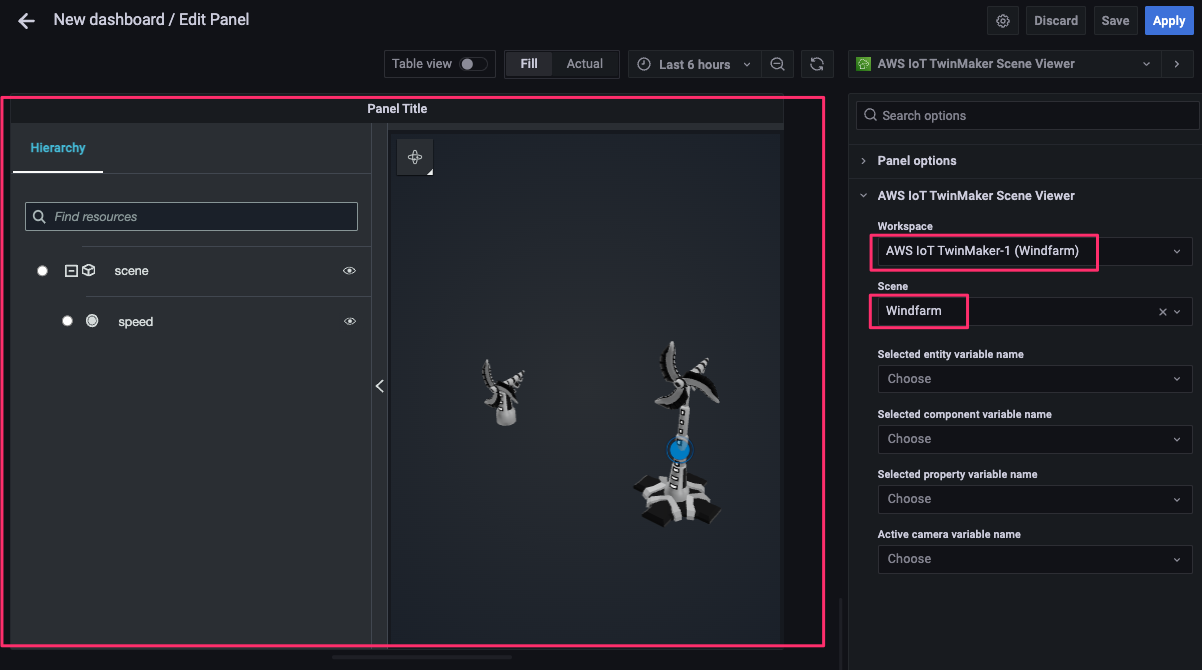1202x670 pixels.
Task: Clear the Windfarm scene selection with X
Action: pos(1163,312)
